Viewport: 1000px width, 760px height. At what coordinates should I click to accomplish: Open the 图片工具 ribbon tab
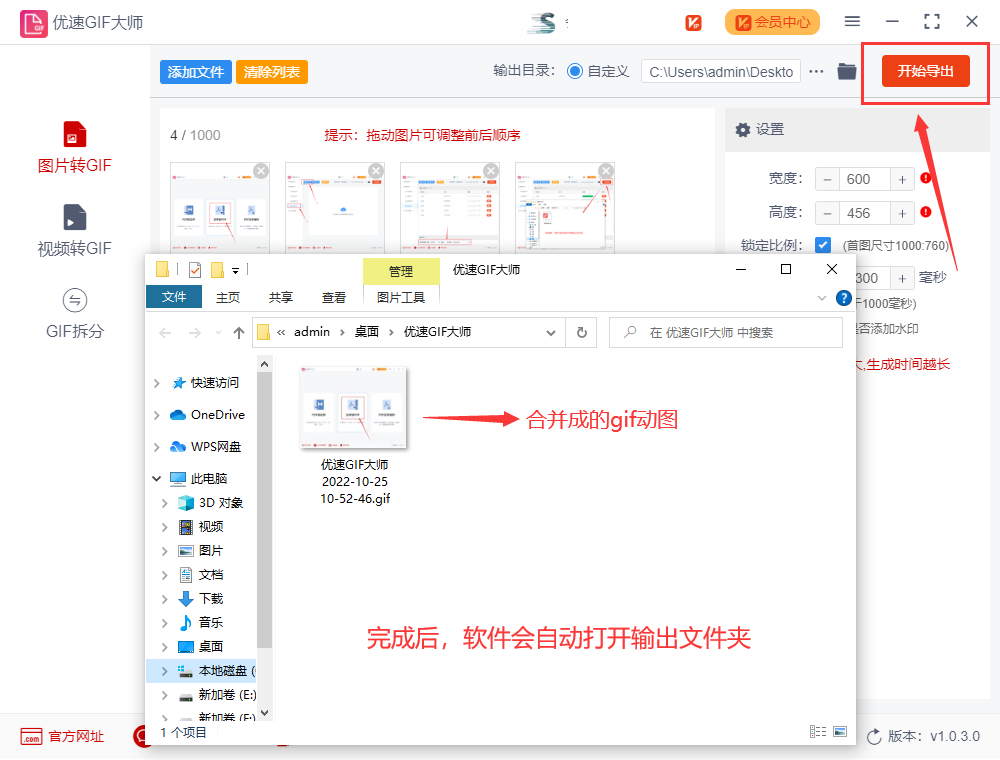point(401,297)
